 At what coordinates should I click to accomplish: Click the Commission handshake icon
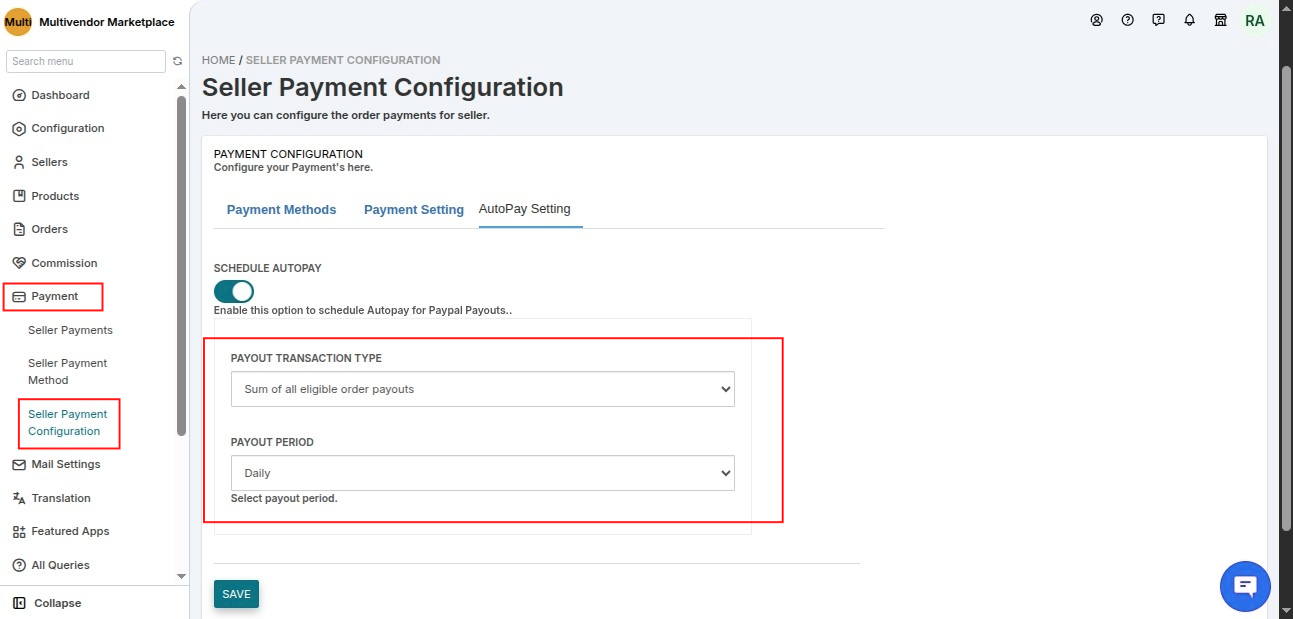[x=18, y=263]
